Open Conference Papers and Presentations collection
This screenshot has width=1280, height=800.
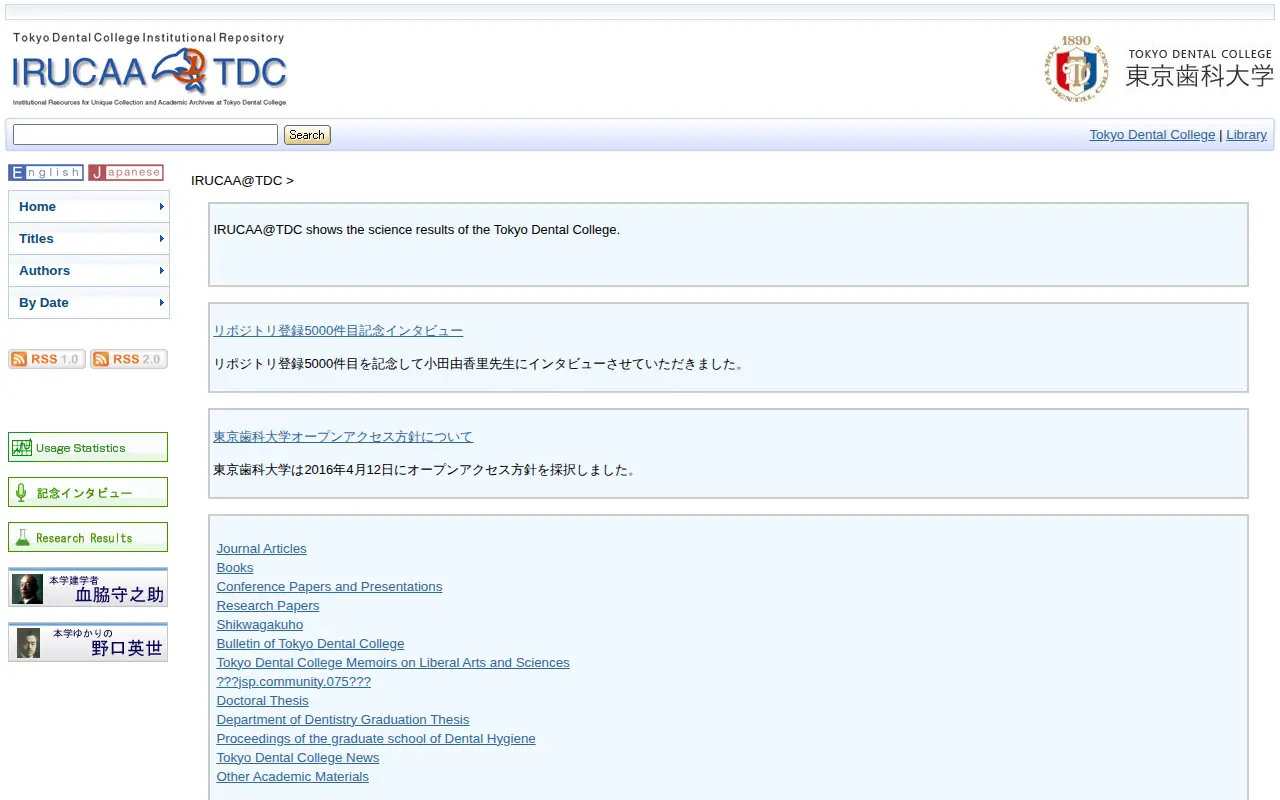(329, 587)
